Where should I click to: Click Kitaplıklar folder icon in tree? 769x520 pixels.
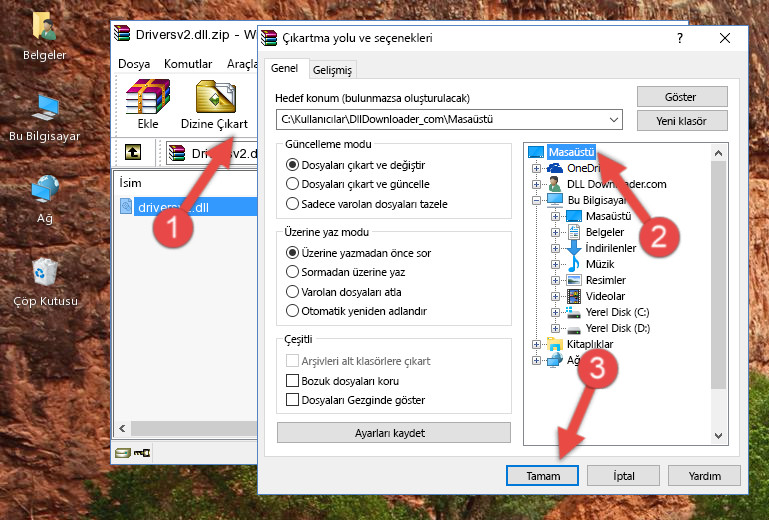555,344
